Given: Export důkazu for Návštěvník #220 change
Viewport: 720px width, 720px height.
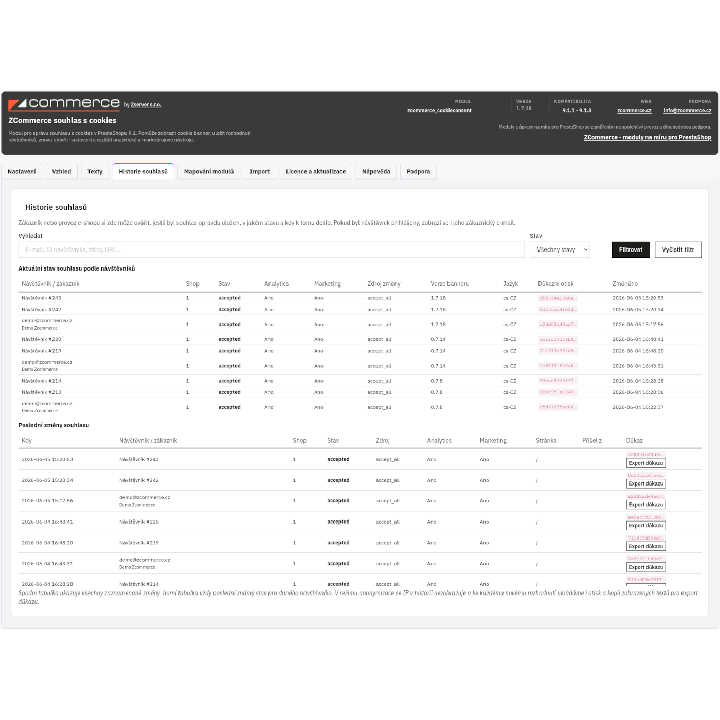Looking at the screenshot, I should pyautogui.click(x=646, y=525).
